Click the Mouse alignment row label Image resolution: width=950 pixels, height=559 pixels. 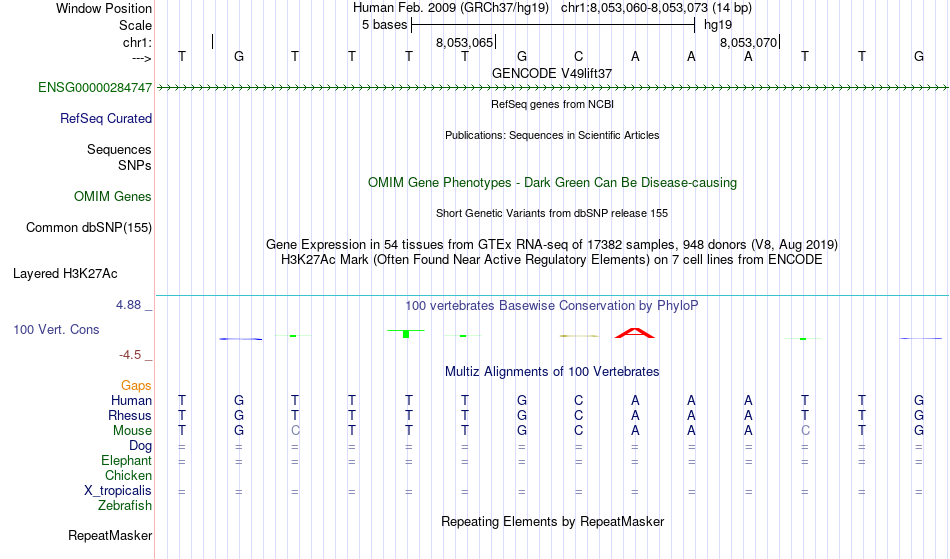[132, 431]
